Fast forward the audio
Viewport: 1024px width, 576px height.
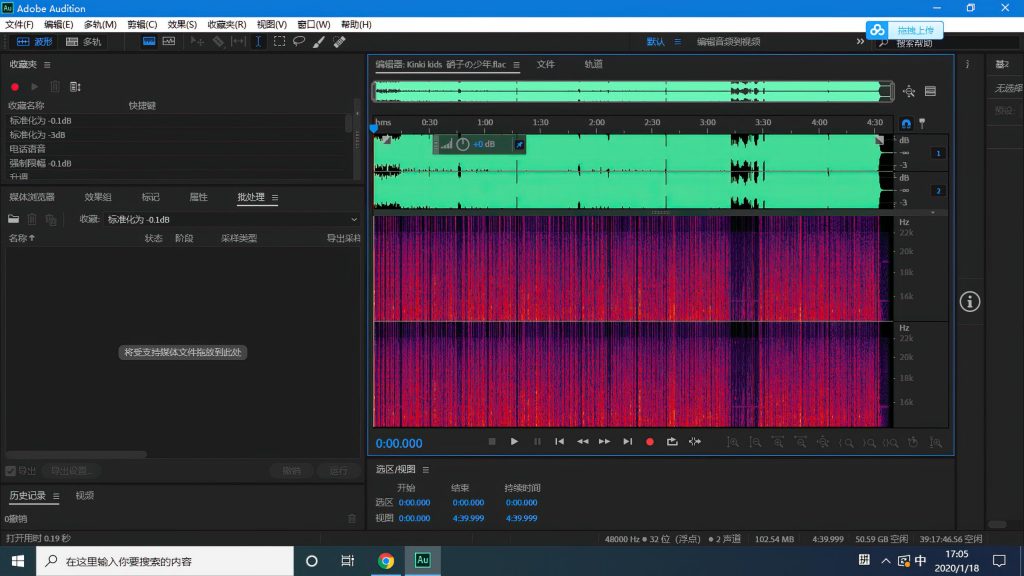(605, 442)
